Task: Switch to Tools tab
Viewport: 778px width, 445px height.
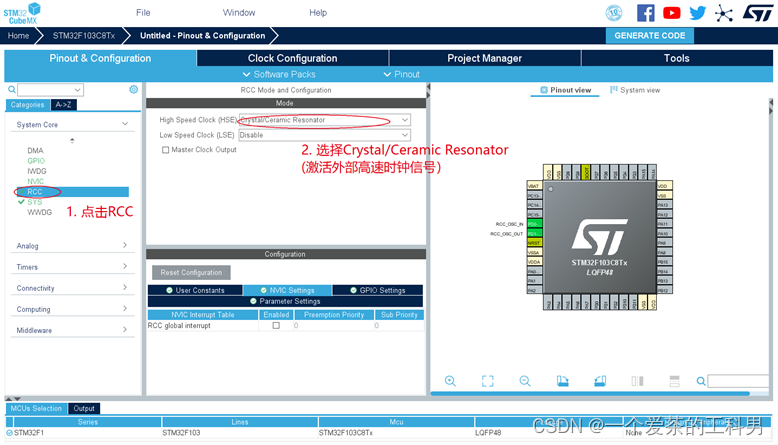Action: [x=677, y=58]
